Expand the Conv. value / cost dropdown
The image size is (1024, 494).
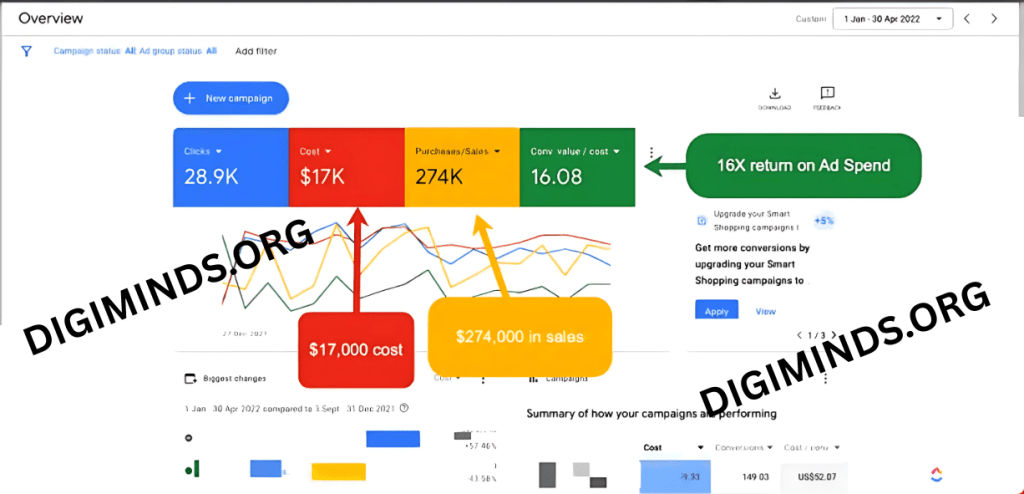(x=616, y=152)
